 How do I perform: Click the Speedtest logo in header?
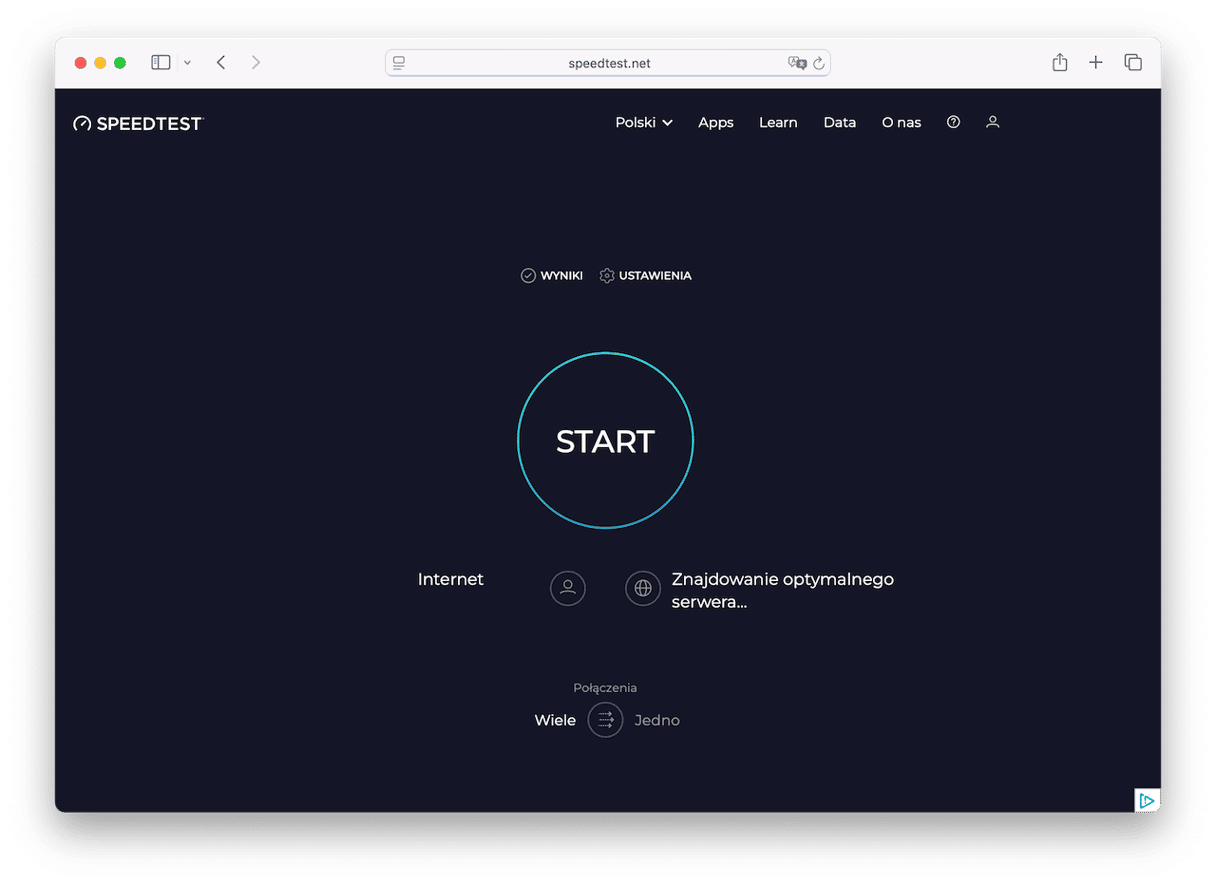[138, 123]
